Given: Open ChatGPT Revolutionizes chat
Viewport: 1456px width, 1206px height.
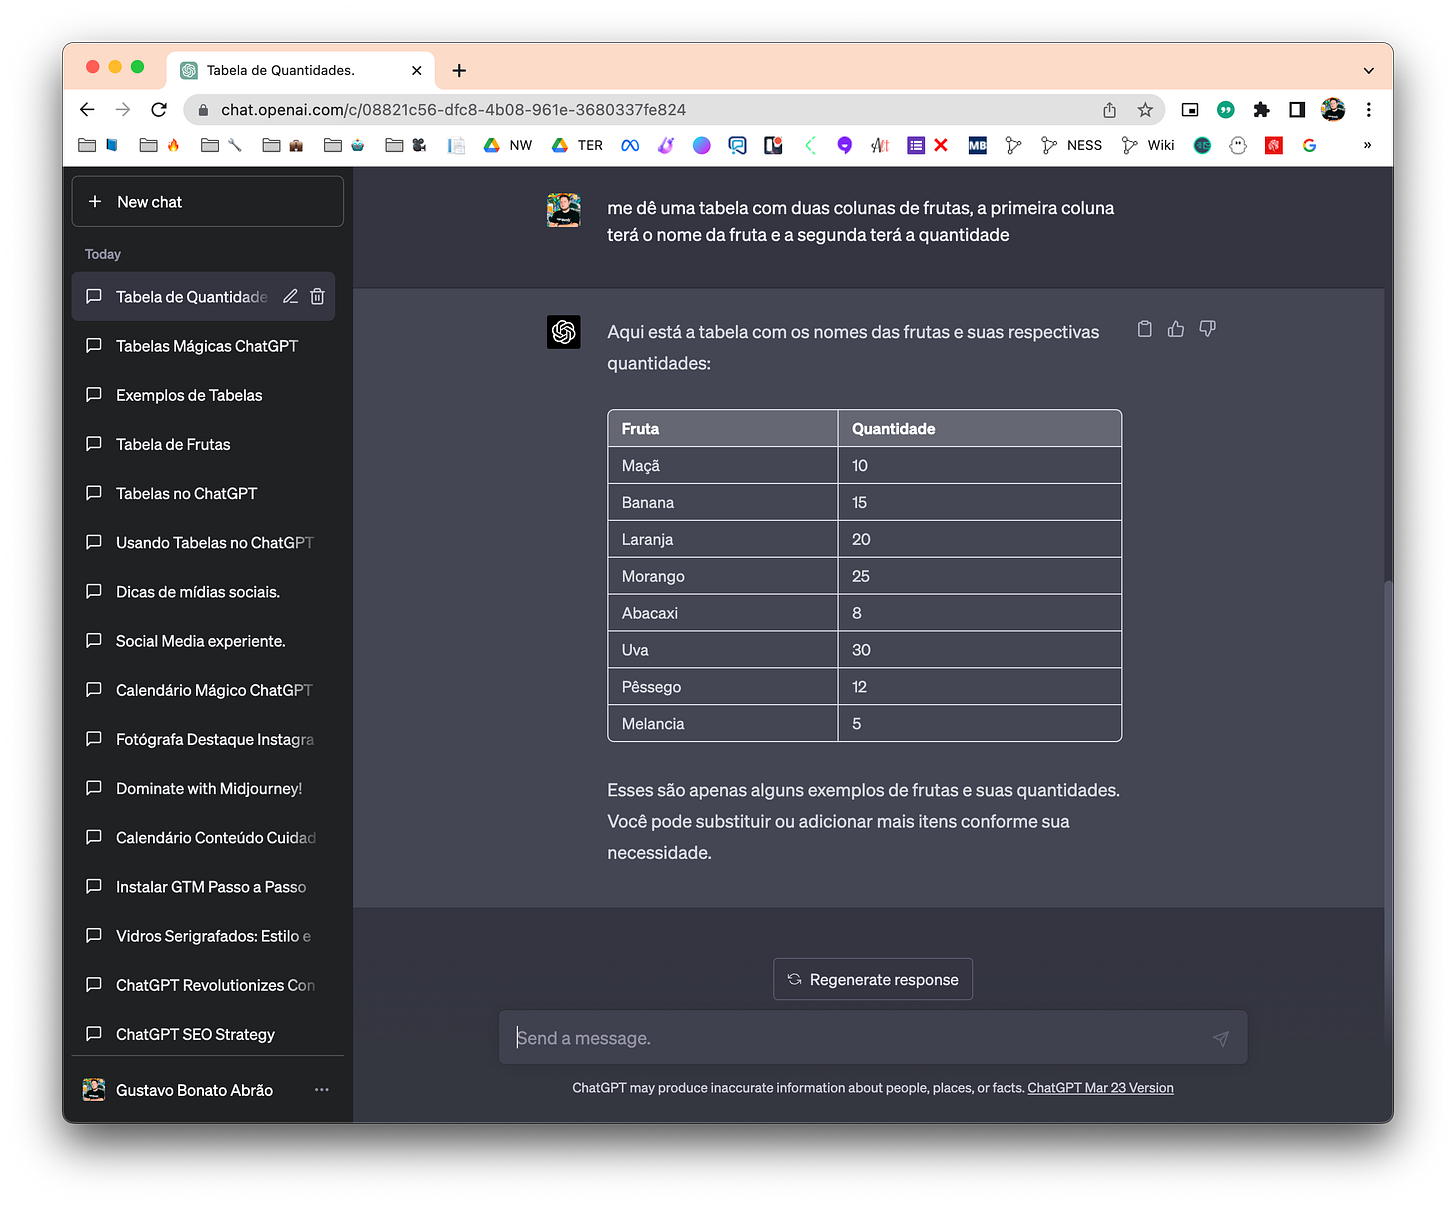Looking at the screenshot, I should pos(203,985).
